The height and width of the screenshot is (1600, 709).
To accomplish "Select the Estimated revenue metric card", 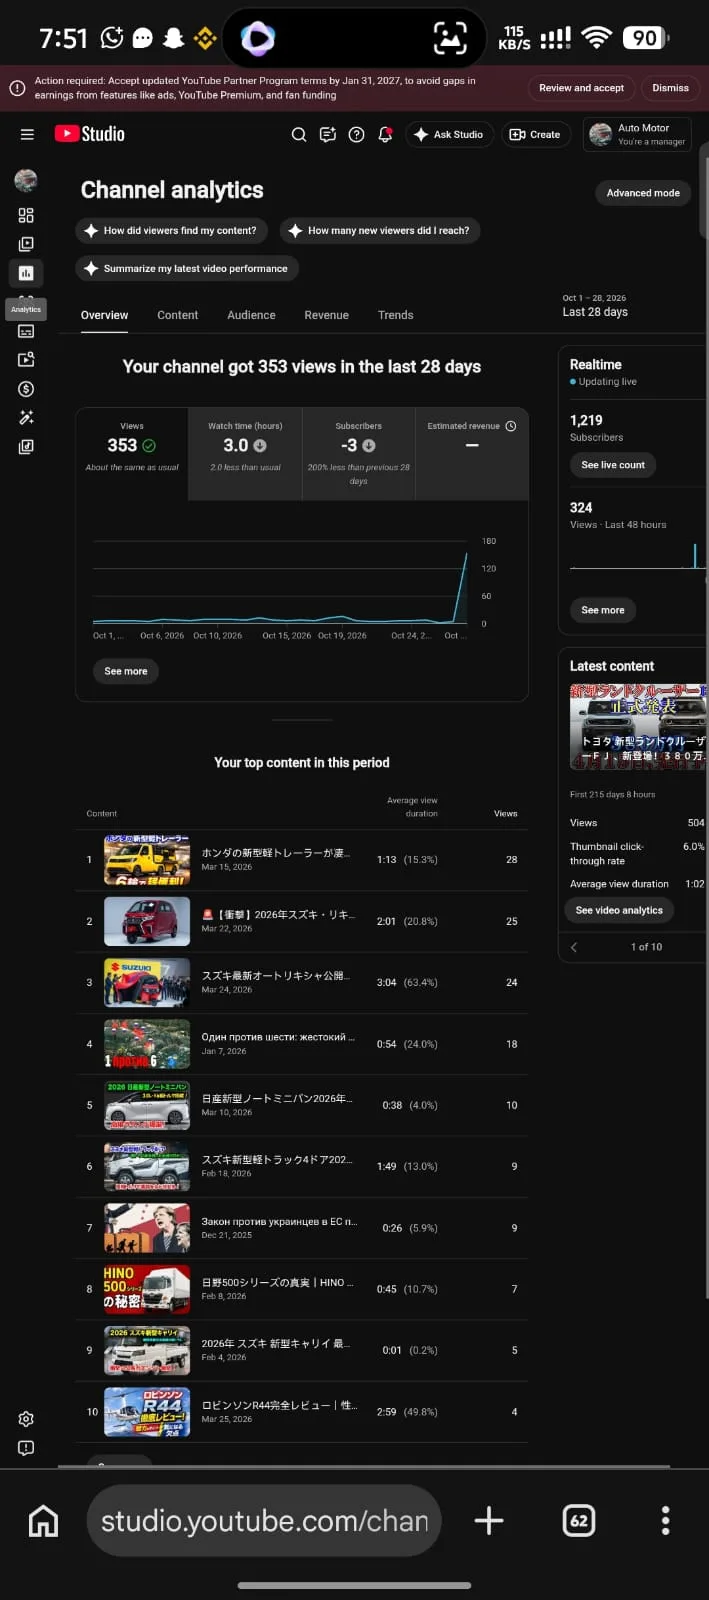I will [x=472, y=453].
